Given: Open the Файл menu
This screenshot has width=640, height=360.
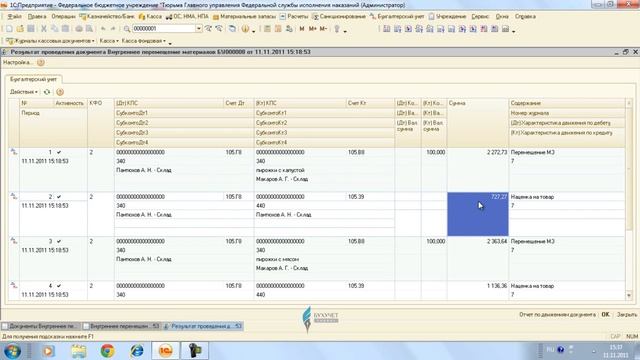Looking at the screenshot, I should 15,17.
